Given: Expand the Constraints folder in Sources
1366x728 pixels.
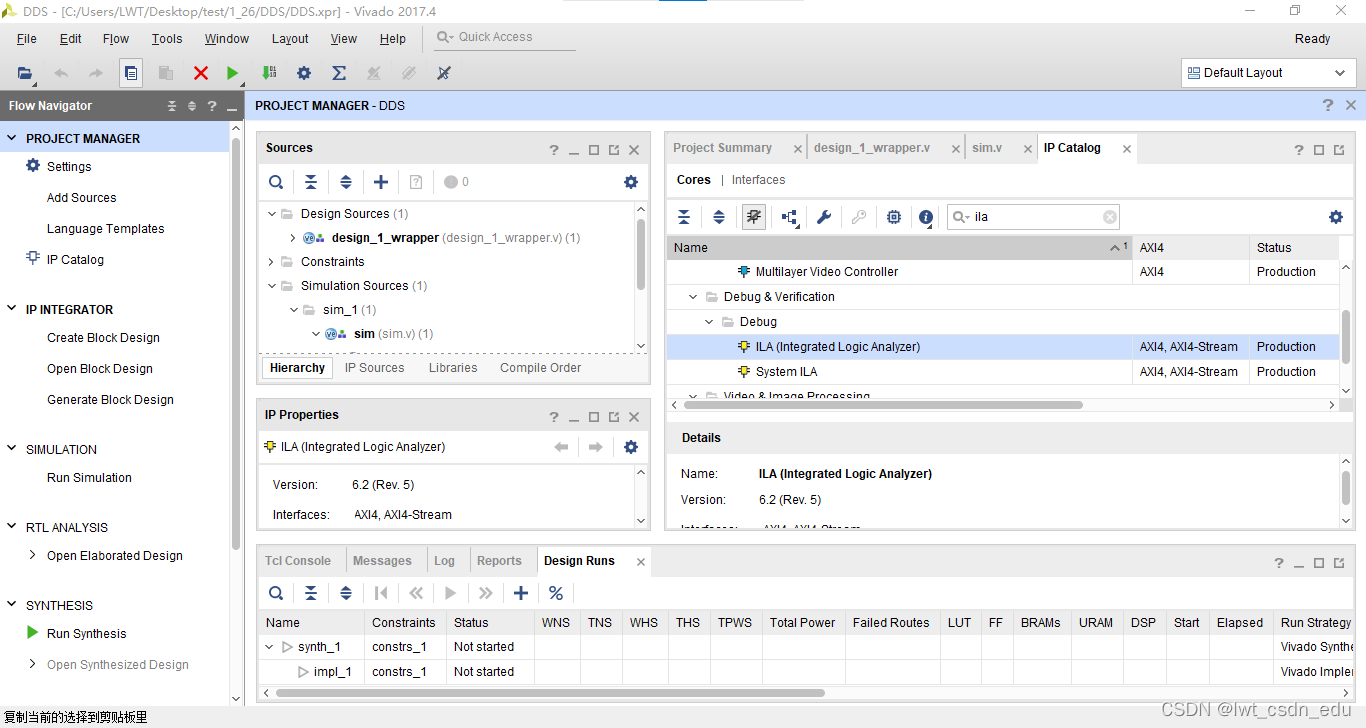Looking at the screenshot, I should click(271, 262).
